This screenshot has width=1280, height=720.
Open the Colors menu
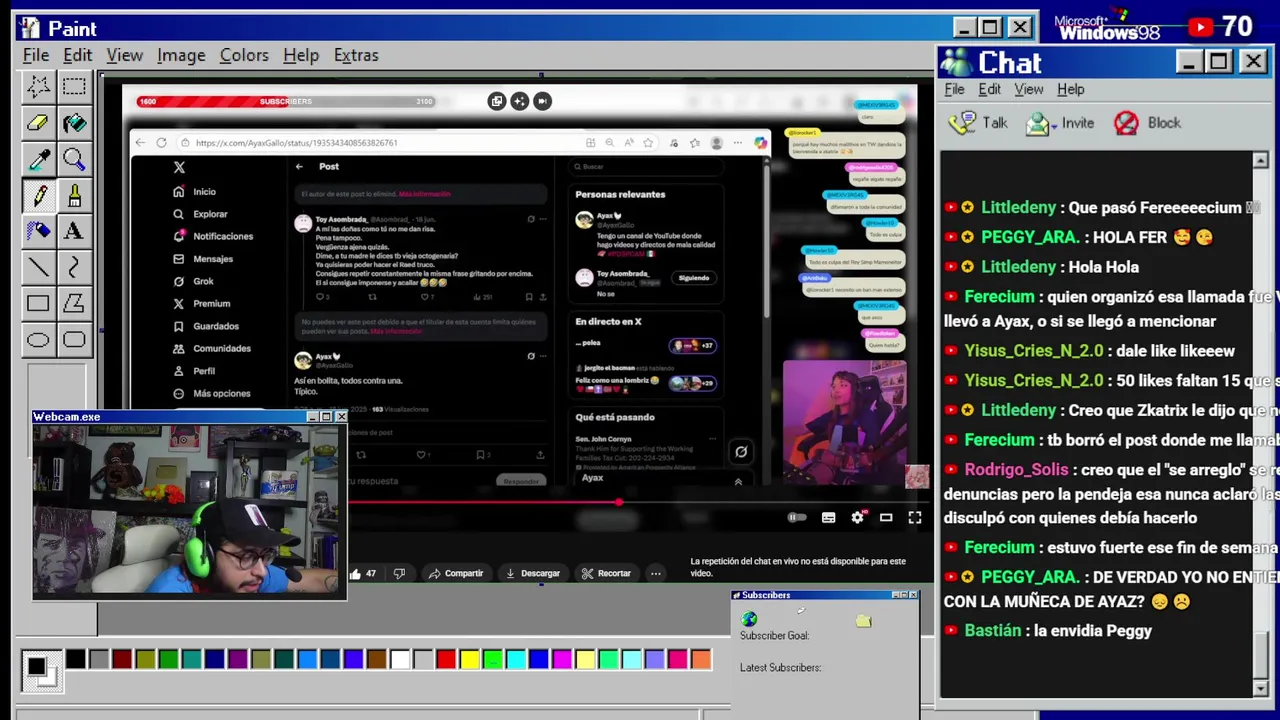pyautogui.click(x=244, y=55)
